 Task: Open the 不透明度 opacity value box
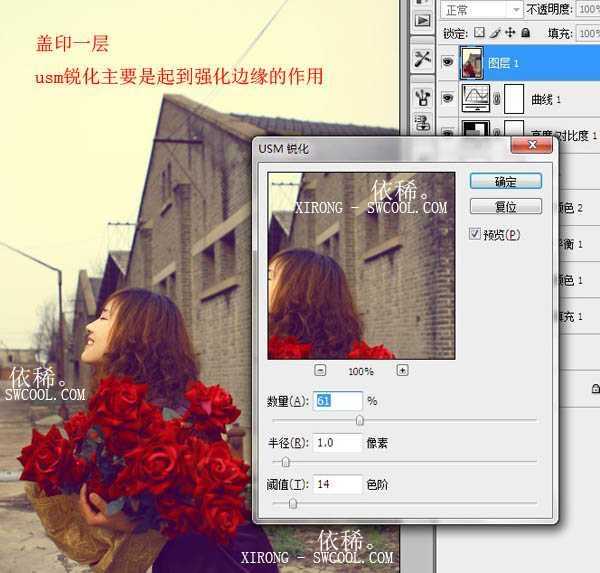589,9
